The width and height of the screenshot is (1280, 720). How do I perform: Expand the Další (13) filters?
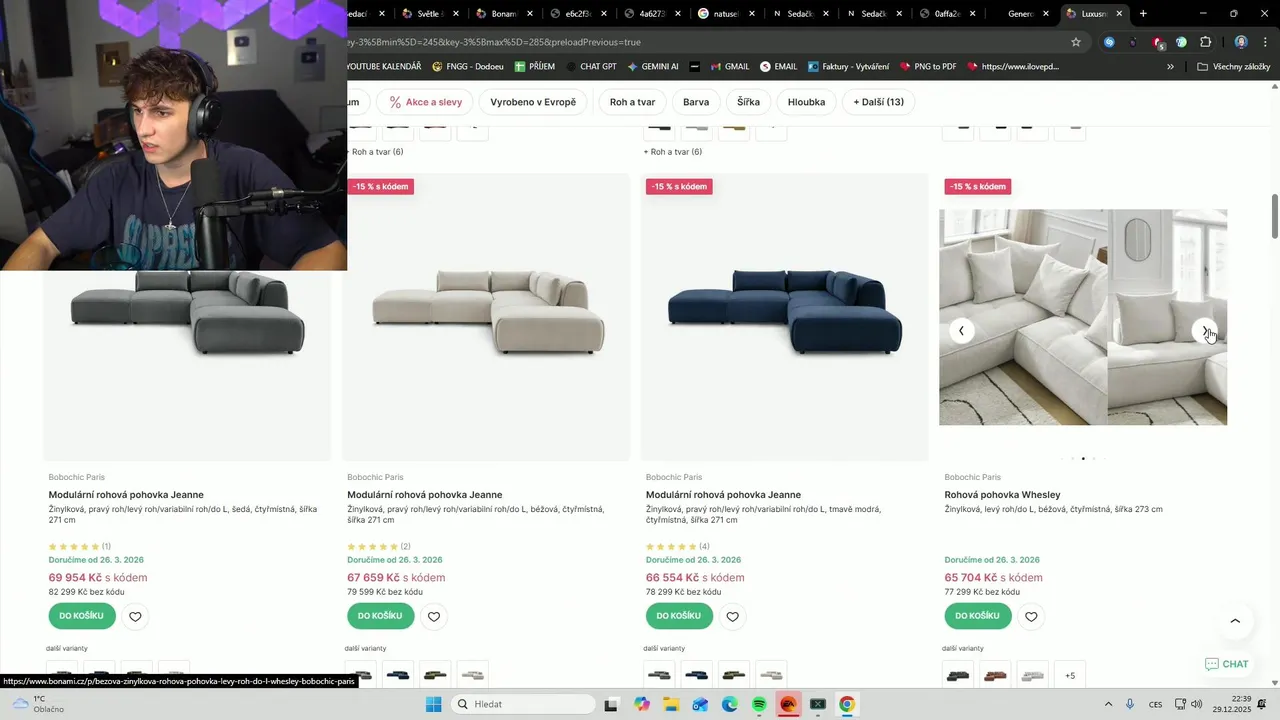tap(878, 102)
